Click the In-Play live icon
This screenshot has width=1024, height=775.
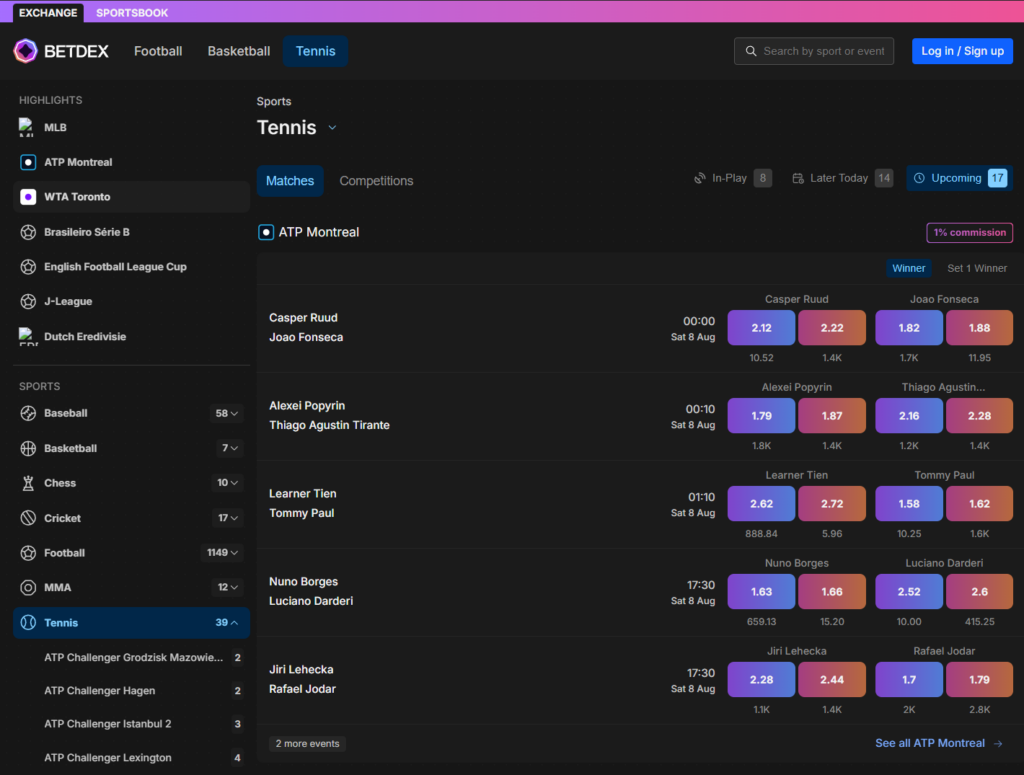699,178
